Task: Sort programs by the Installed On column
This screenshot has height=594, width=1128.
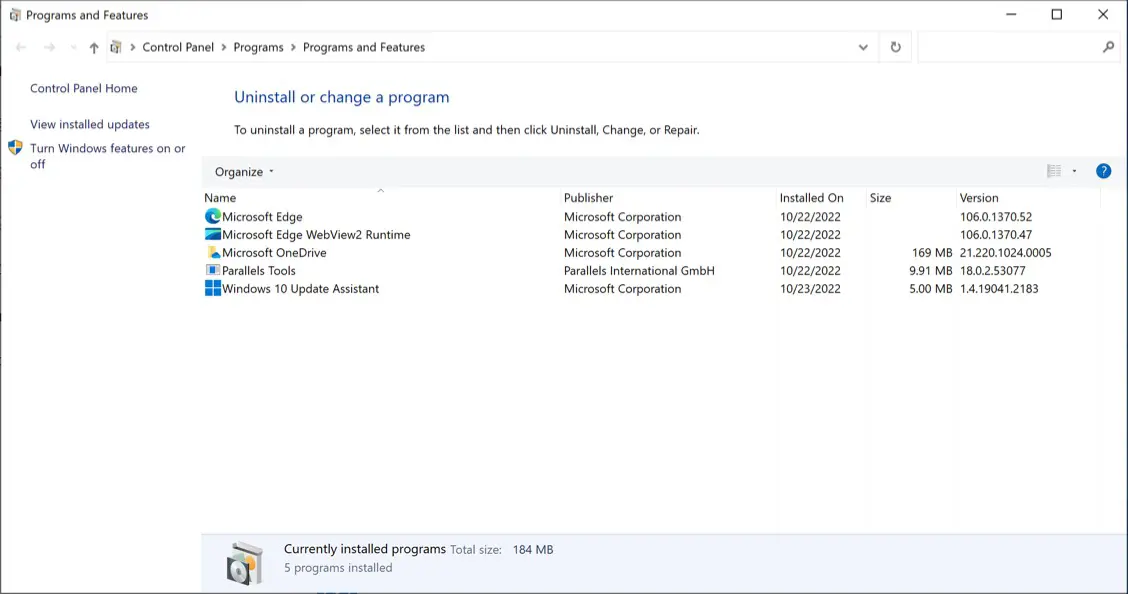Action: point(812,197)
